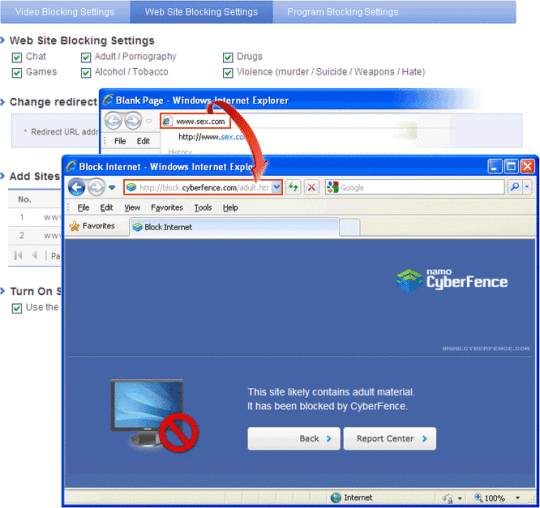Image resolution: width=540 pixels, height=508 pixels.
Task: Expand dropdown beside the status bar privacy icon
Action: pyautogui.click(x=460, y=498)
